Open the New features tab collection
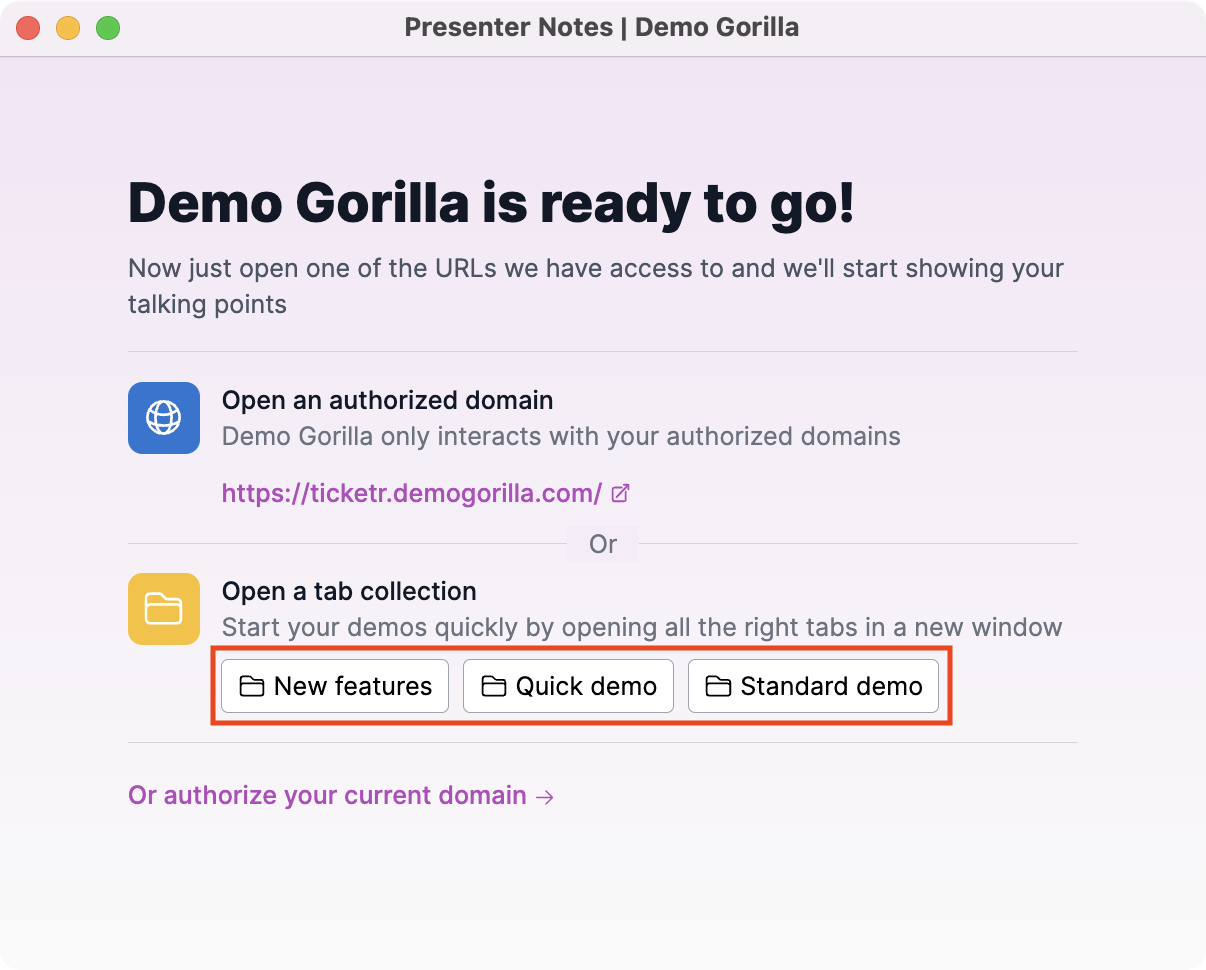 click(x=335, y=686)
